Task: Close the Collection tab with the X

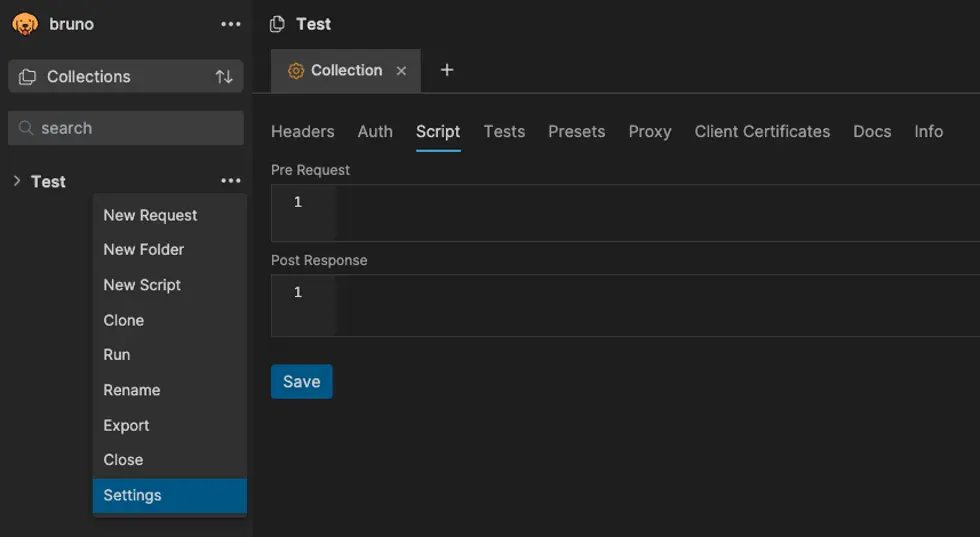Action: (x=401, y=71)
